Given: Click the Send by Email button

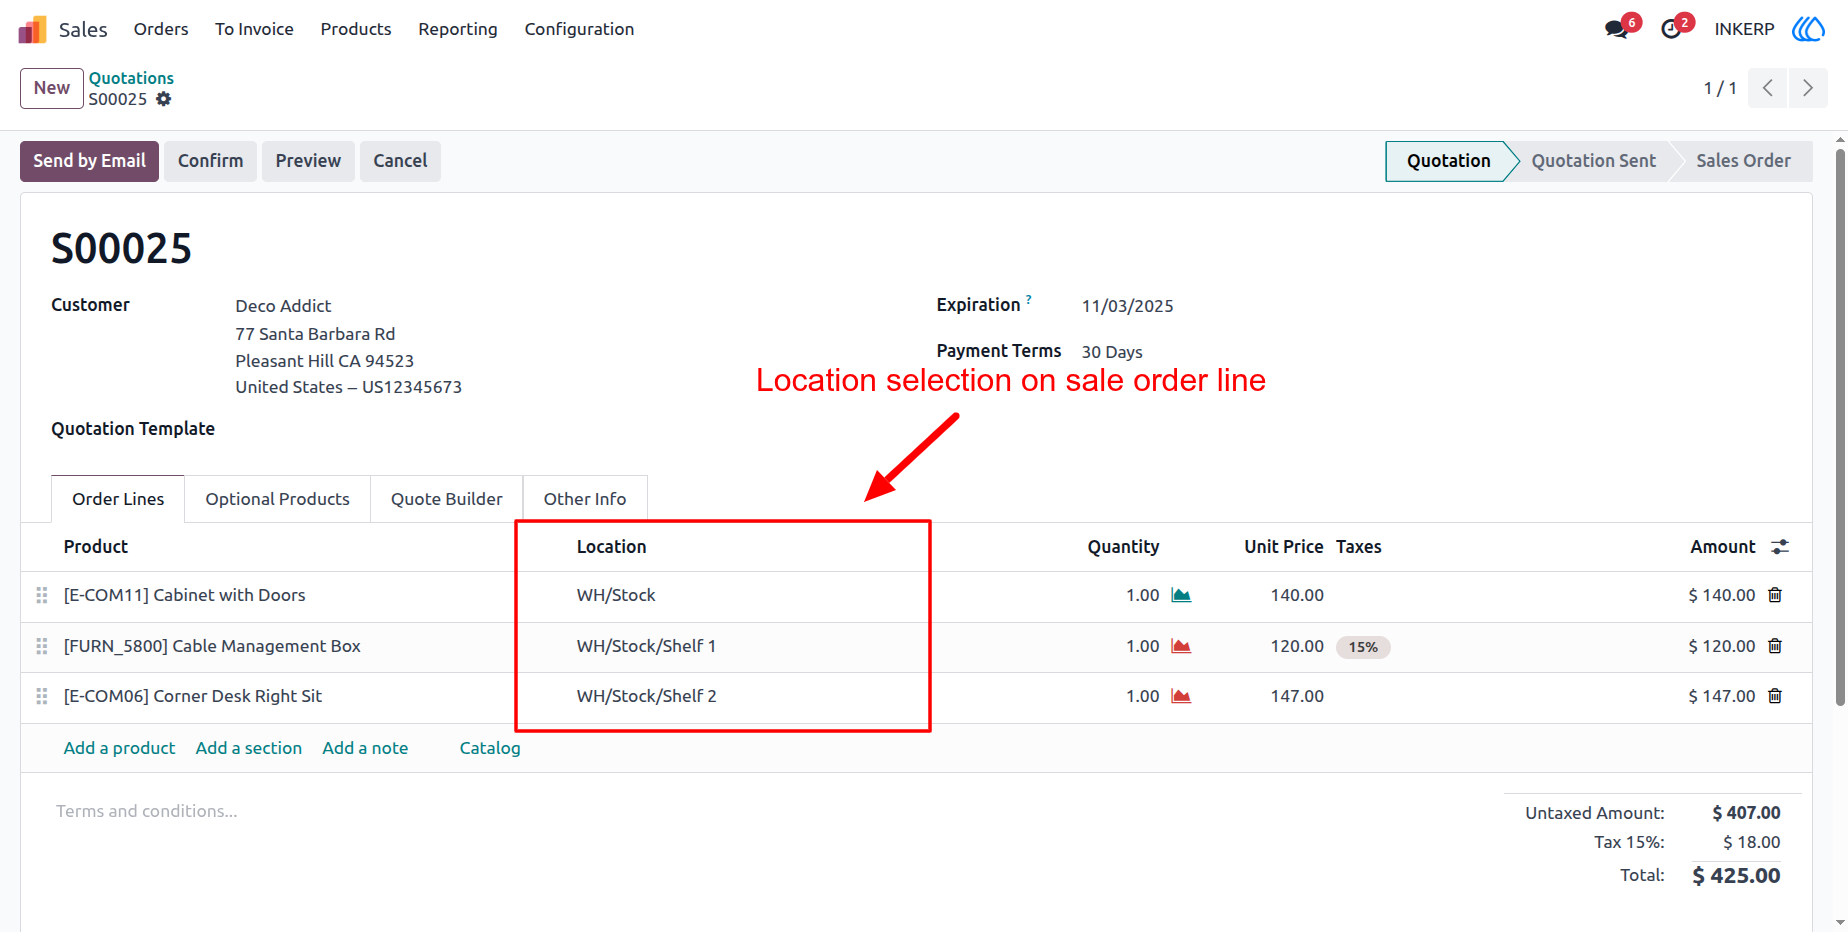Looking at the screenshot, I should tap(89, 161).
